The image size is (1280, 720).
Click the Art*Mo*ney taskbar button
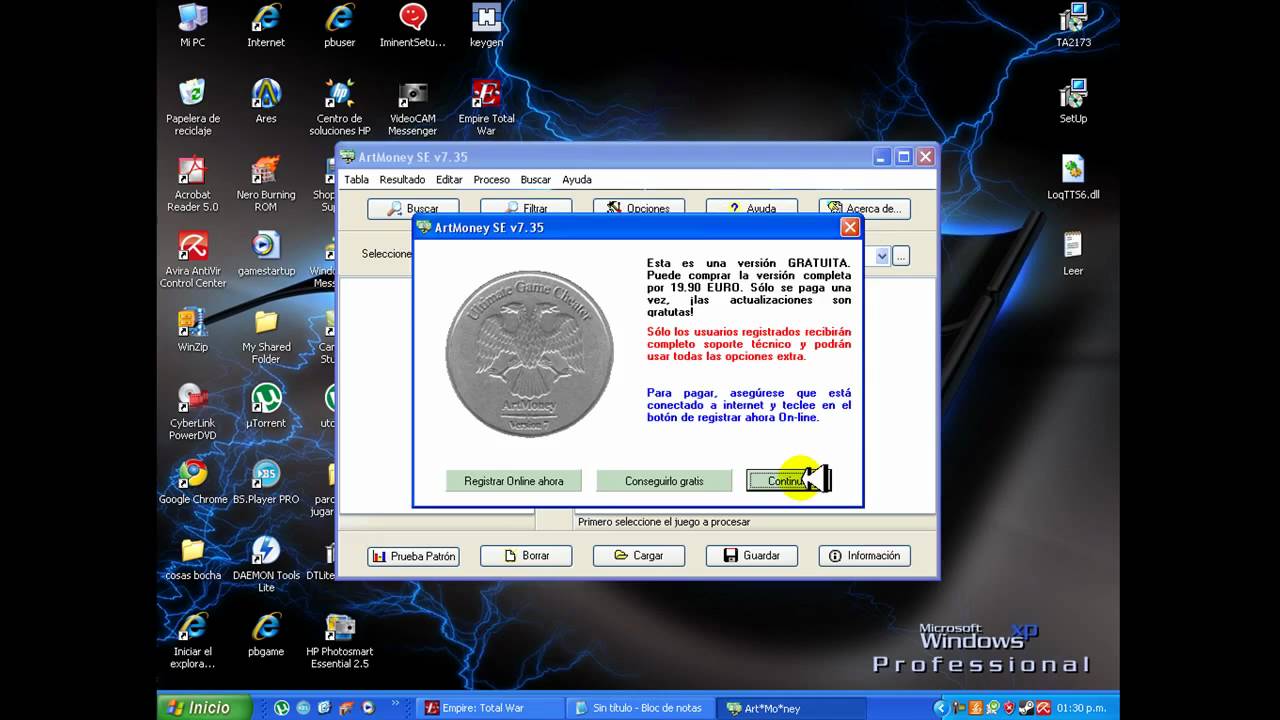click(790, 708)
